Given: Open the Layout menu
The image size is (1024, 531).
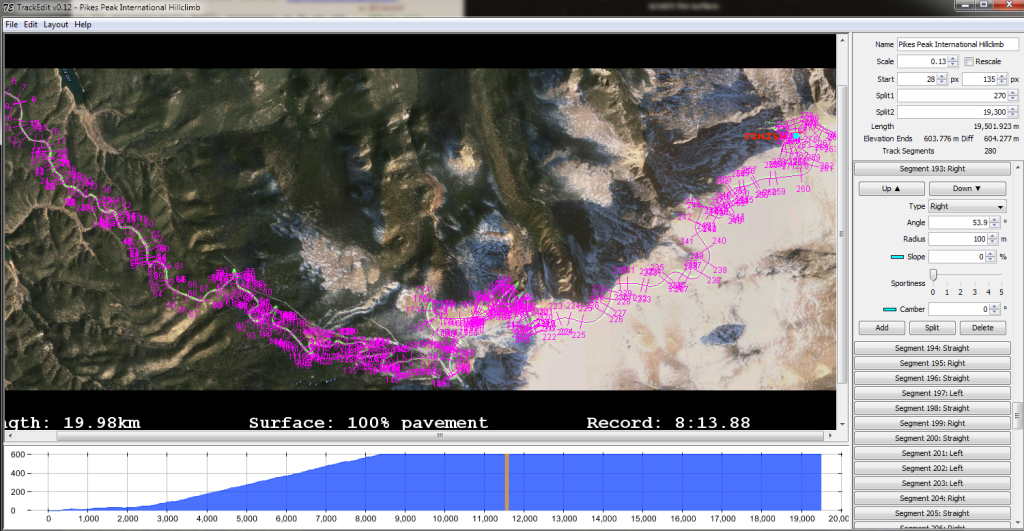Looking at the screenshot, I should pyautogui.click(x=56, y=24).
